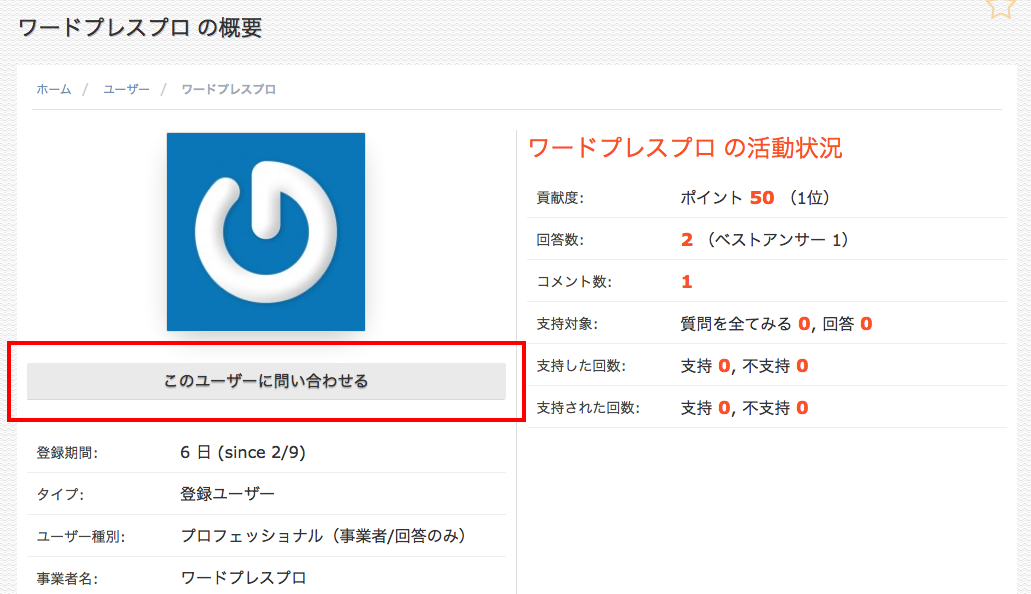Click the 回答数: label
This screenshot has width=1031, height=594.
pyautogui.click(x=560, y=240)
